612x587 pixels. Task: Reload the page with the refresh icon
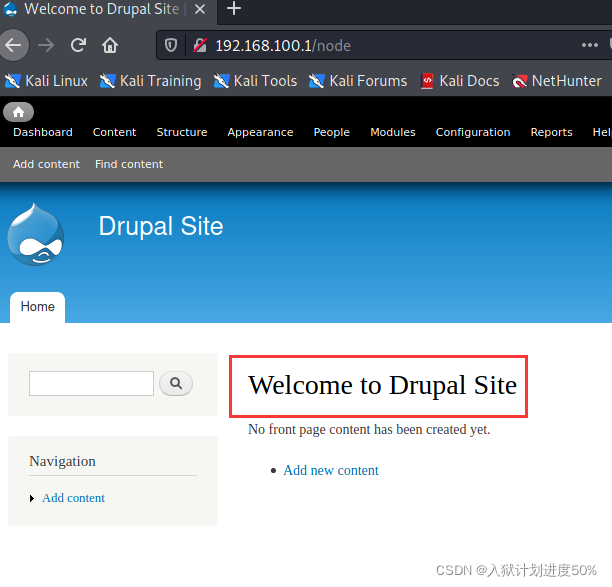(78, 45)
